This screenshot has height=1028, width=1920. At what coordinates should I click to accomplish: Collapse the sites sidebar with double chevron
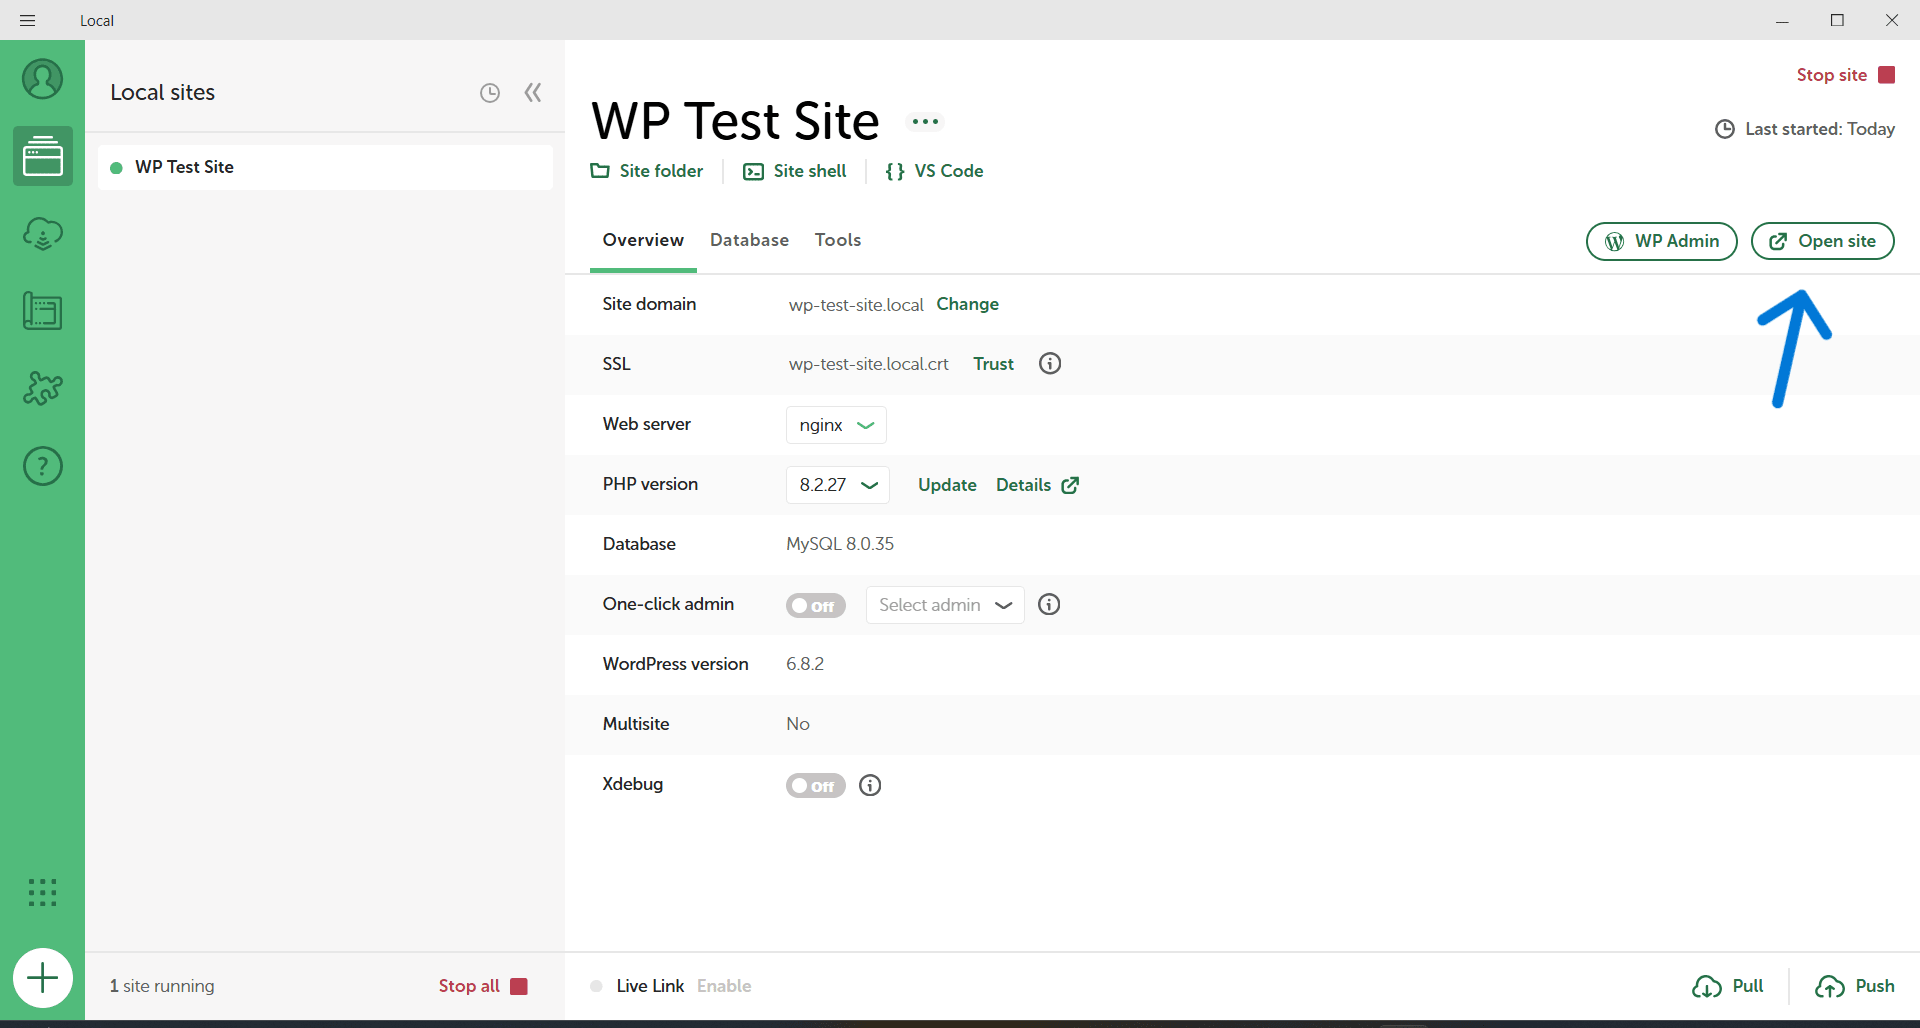point(533,93)
